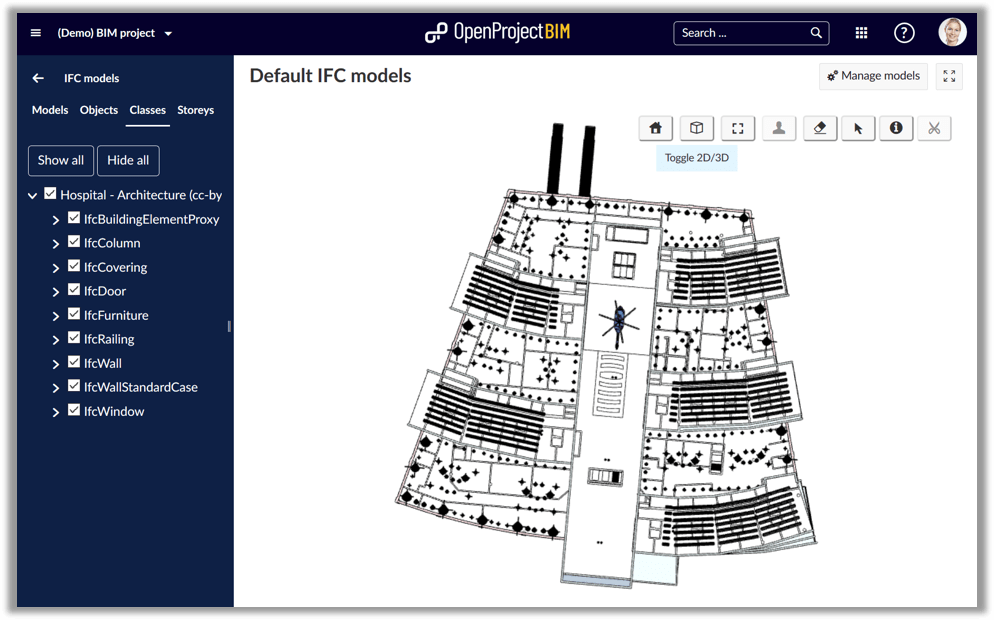Open the info tool icon
Viewport: 994px width, 620px height.
895,128
